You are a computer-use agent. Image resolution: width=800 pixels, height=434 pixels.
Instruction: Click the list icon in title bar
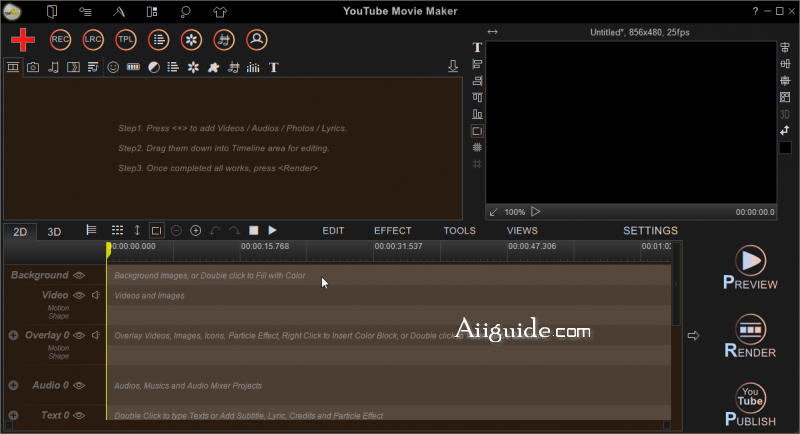tap(85, 11)
